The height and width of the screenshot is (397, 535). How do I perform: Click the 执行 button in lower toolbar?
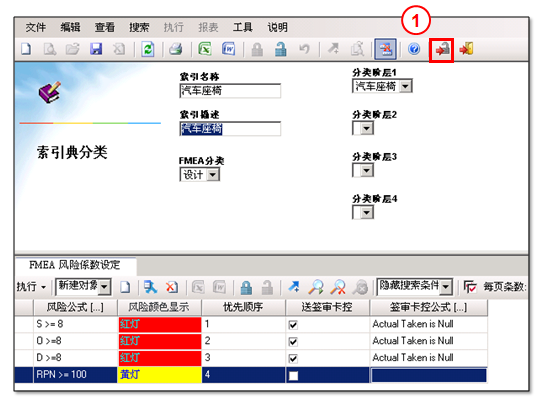coord(31,287)
